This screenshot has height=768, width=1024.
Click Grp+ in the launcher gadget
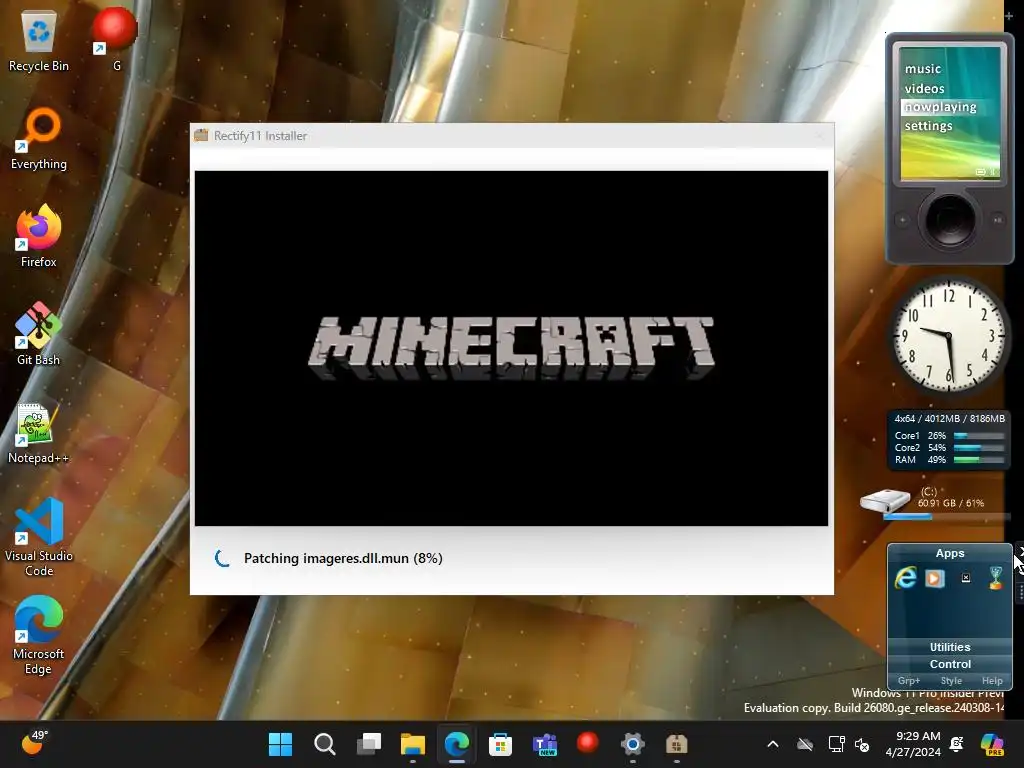click(x=908, y=680)
